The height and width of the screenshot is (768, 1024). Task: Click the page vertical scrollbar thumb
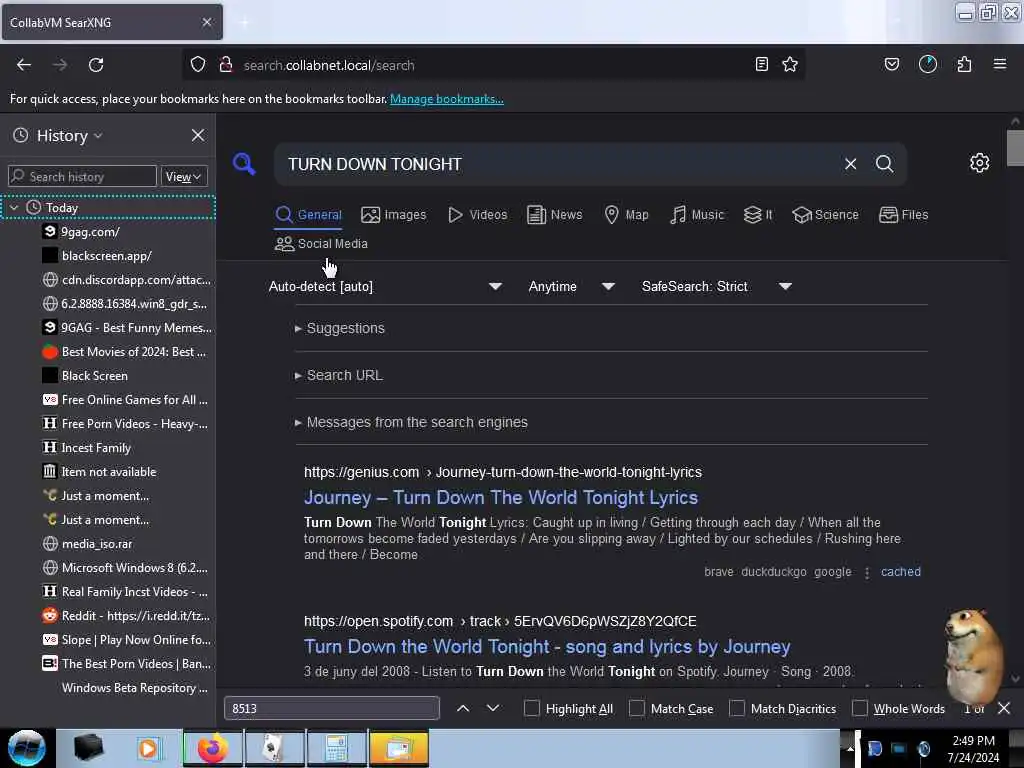point(1015,148)
